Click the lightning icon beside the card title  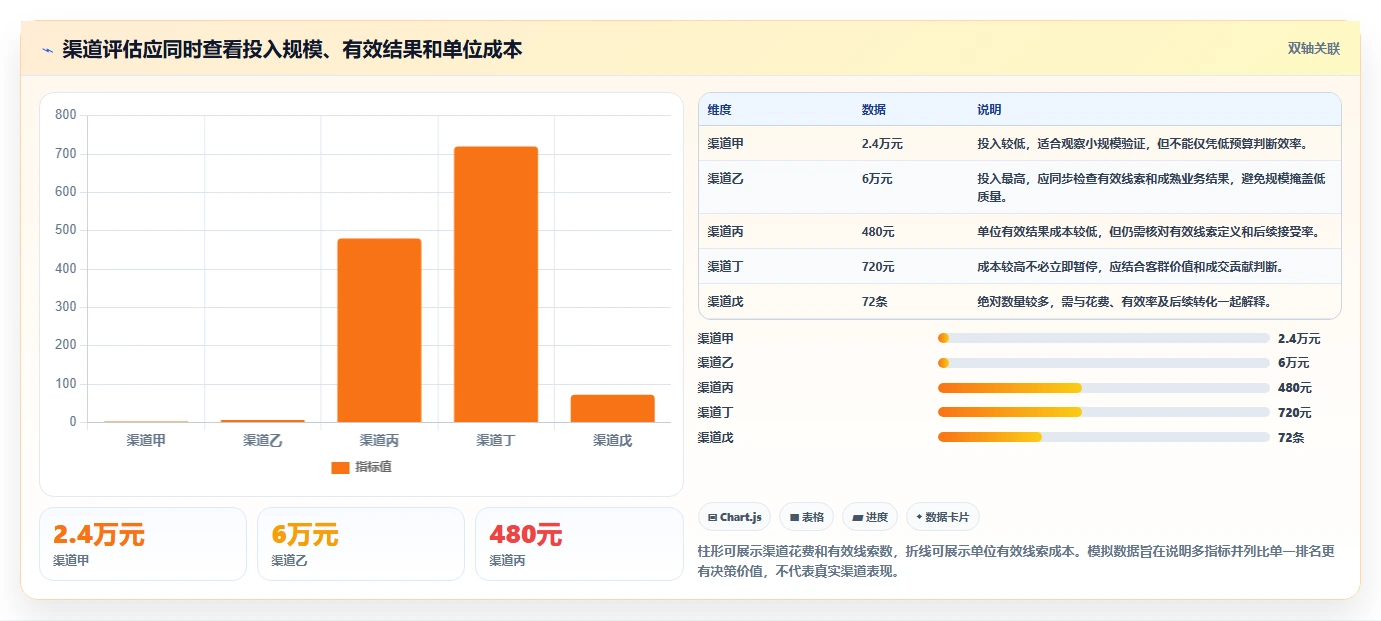pyautogui.click(x=47, y=50)
